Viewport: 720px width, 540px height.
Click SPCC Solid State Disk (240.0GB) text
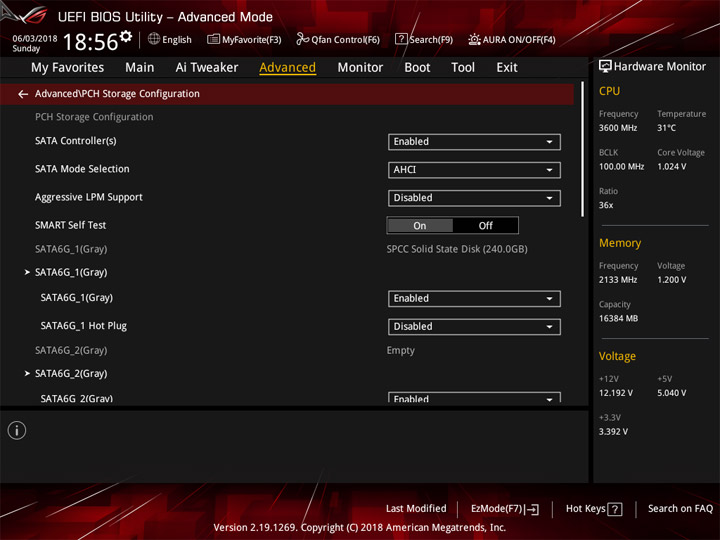tap(457, 249)
